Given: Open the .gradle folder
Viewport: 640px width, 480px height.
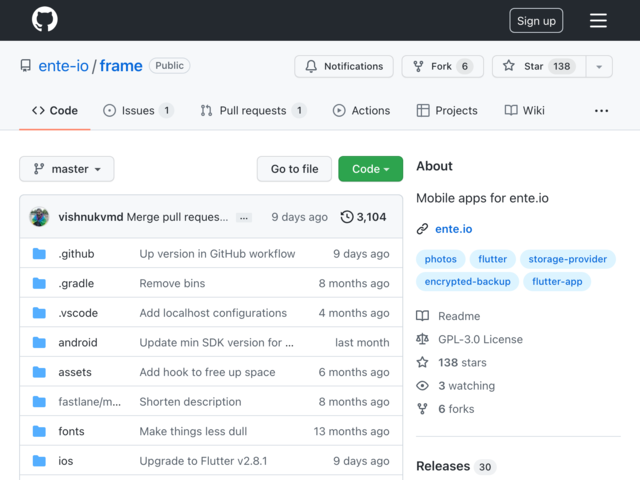Looking at the screenshot, I should (x=76, y=283).
